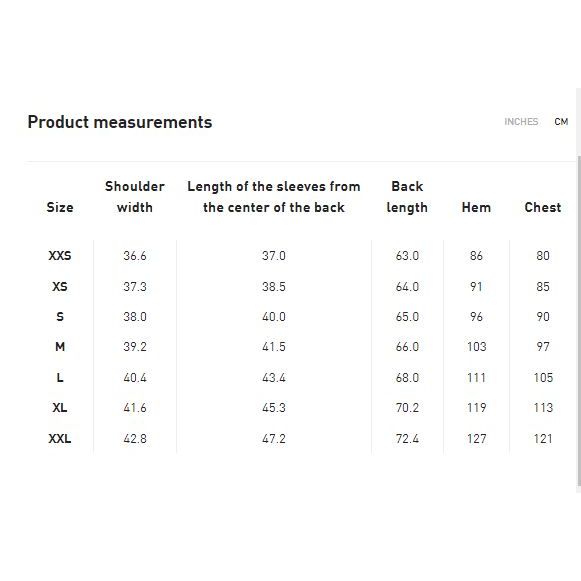Select the S size row label
The height and width of the screenshot is (581, 581).
[x=60, y=316]
